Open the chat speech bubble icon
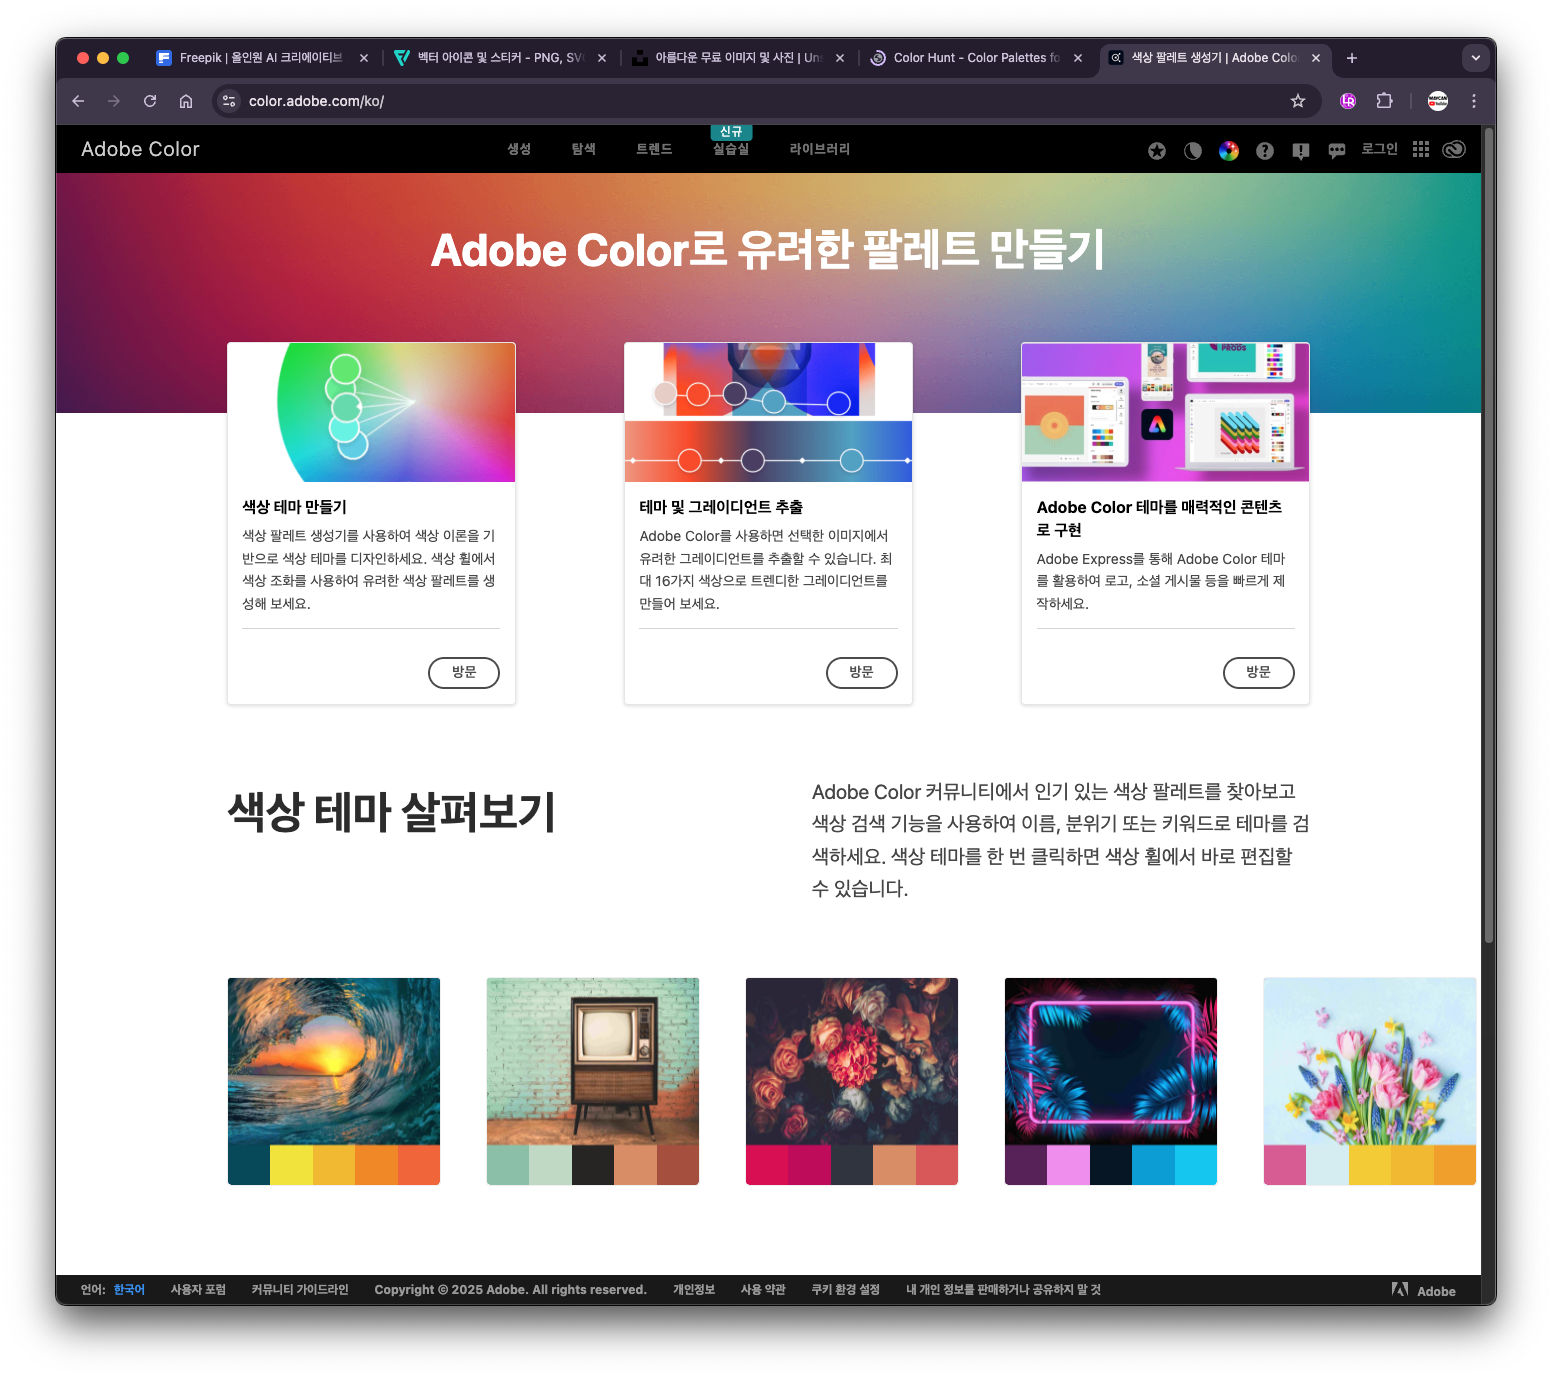The height and width of the screenshot is (1379, 1552). pyautogui.click(x=1337, y=151)
